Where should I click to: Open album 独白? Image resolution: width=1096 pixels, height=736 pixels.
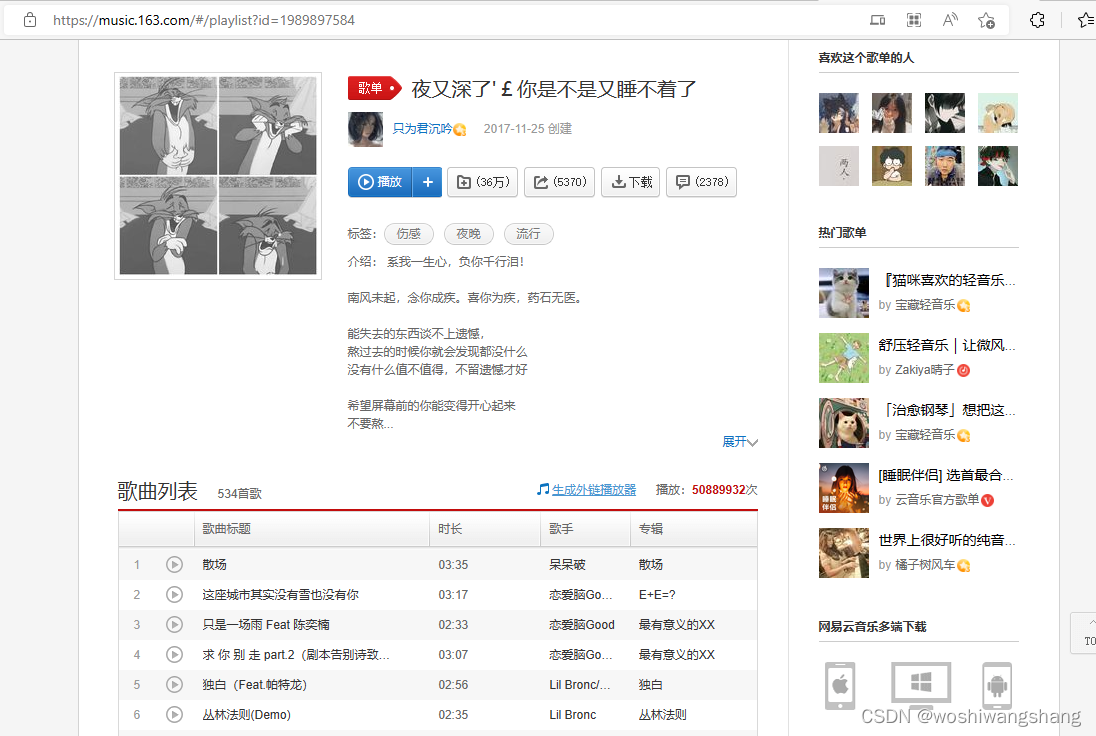(x=651, y=685)
